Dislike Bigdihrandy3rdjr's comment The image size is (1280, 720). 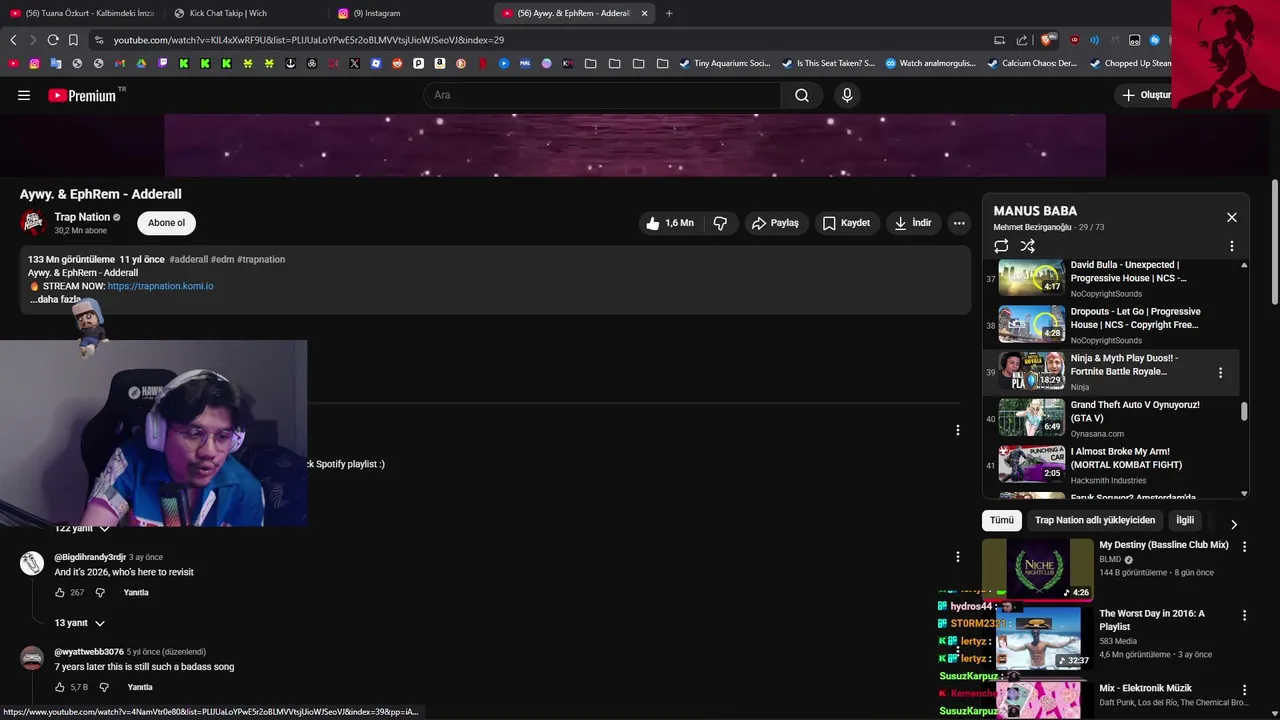tap(100, 593)
